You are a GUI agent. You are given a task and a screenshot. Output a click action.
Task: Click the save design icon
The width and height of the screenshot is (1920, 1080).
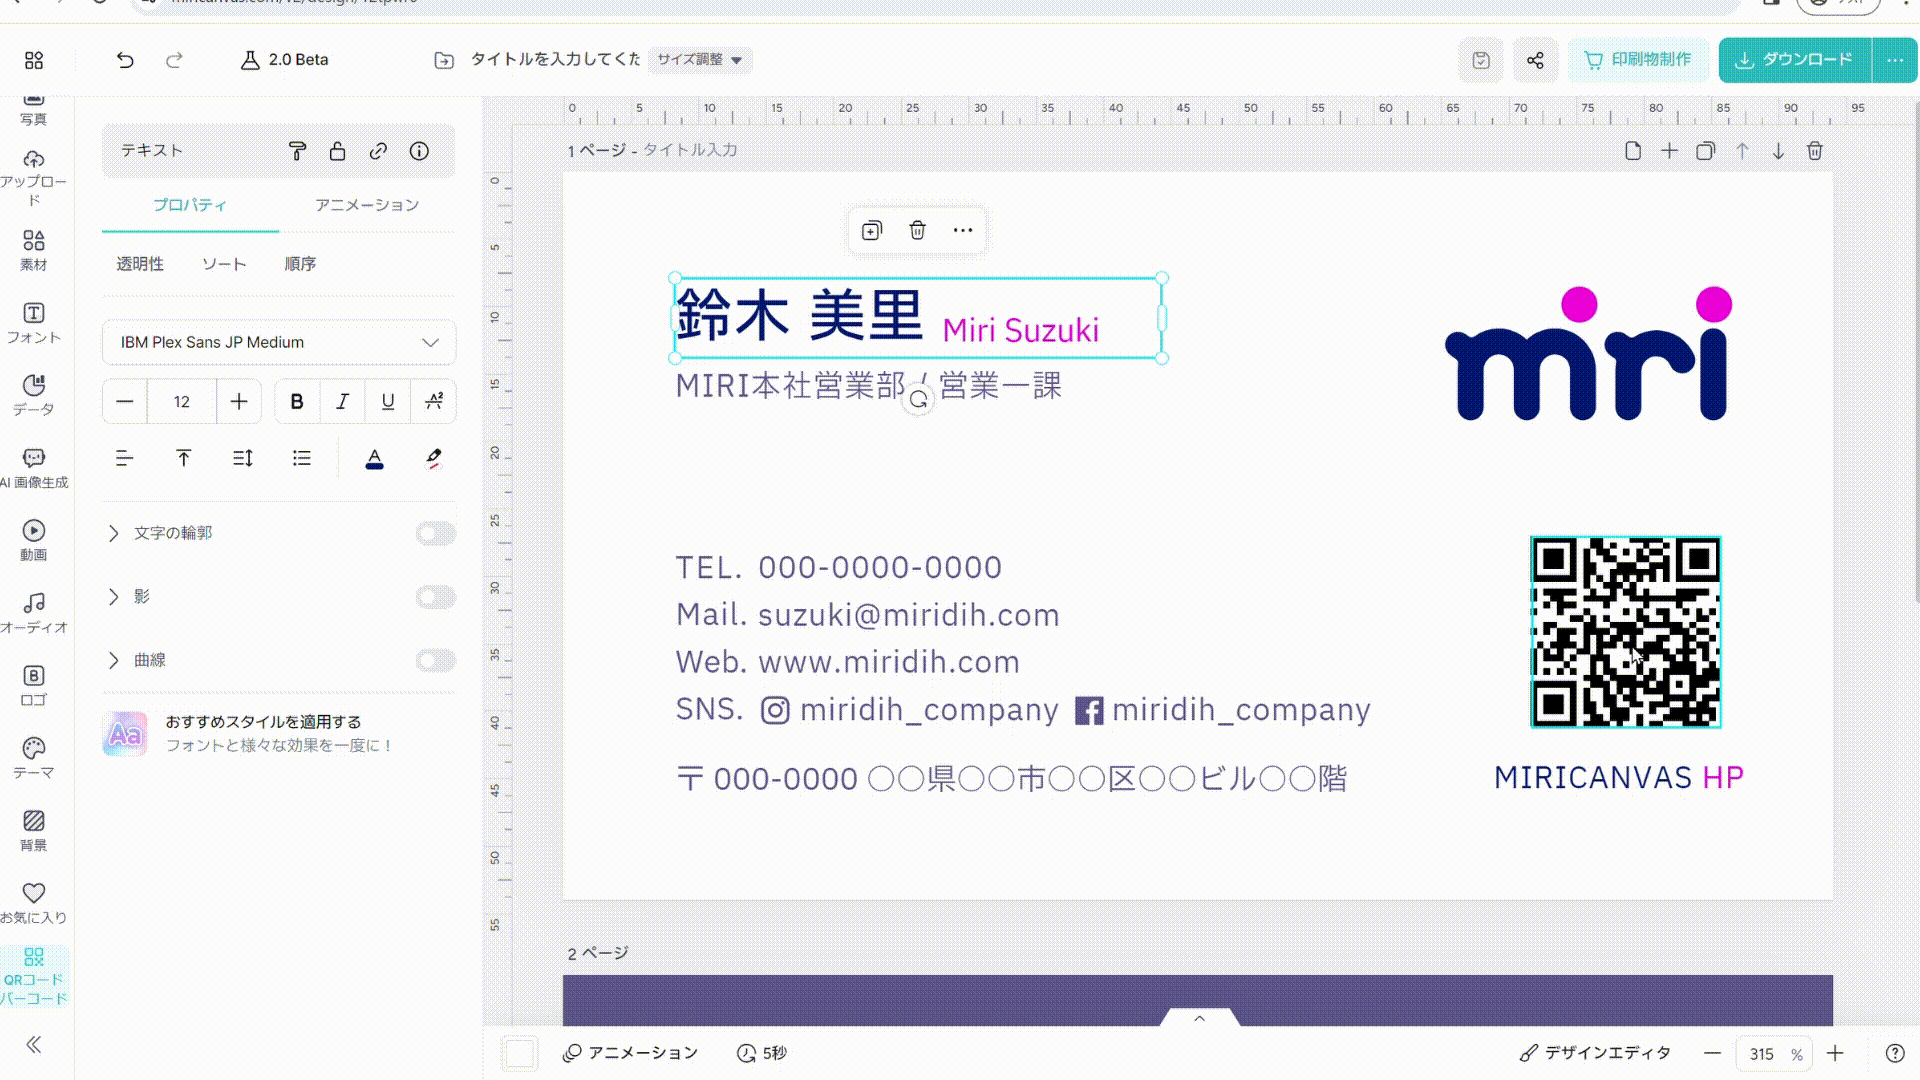coord(1481,60)
